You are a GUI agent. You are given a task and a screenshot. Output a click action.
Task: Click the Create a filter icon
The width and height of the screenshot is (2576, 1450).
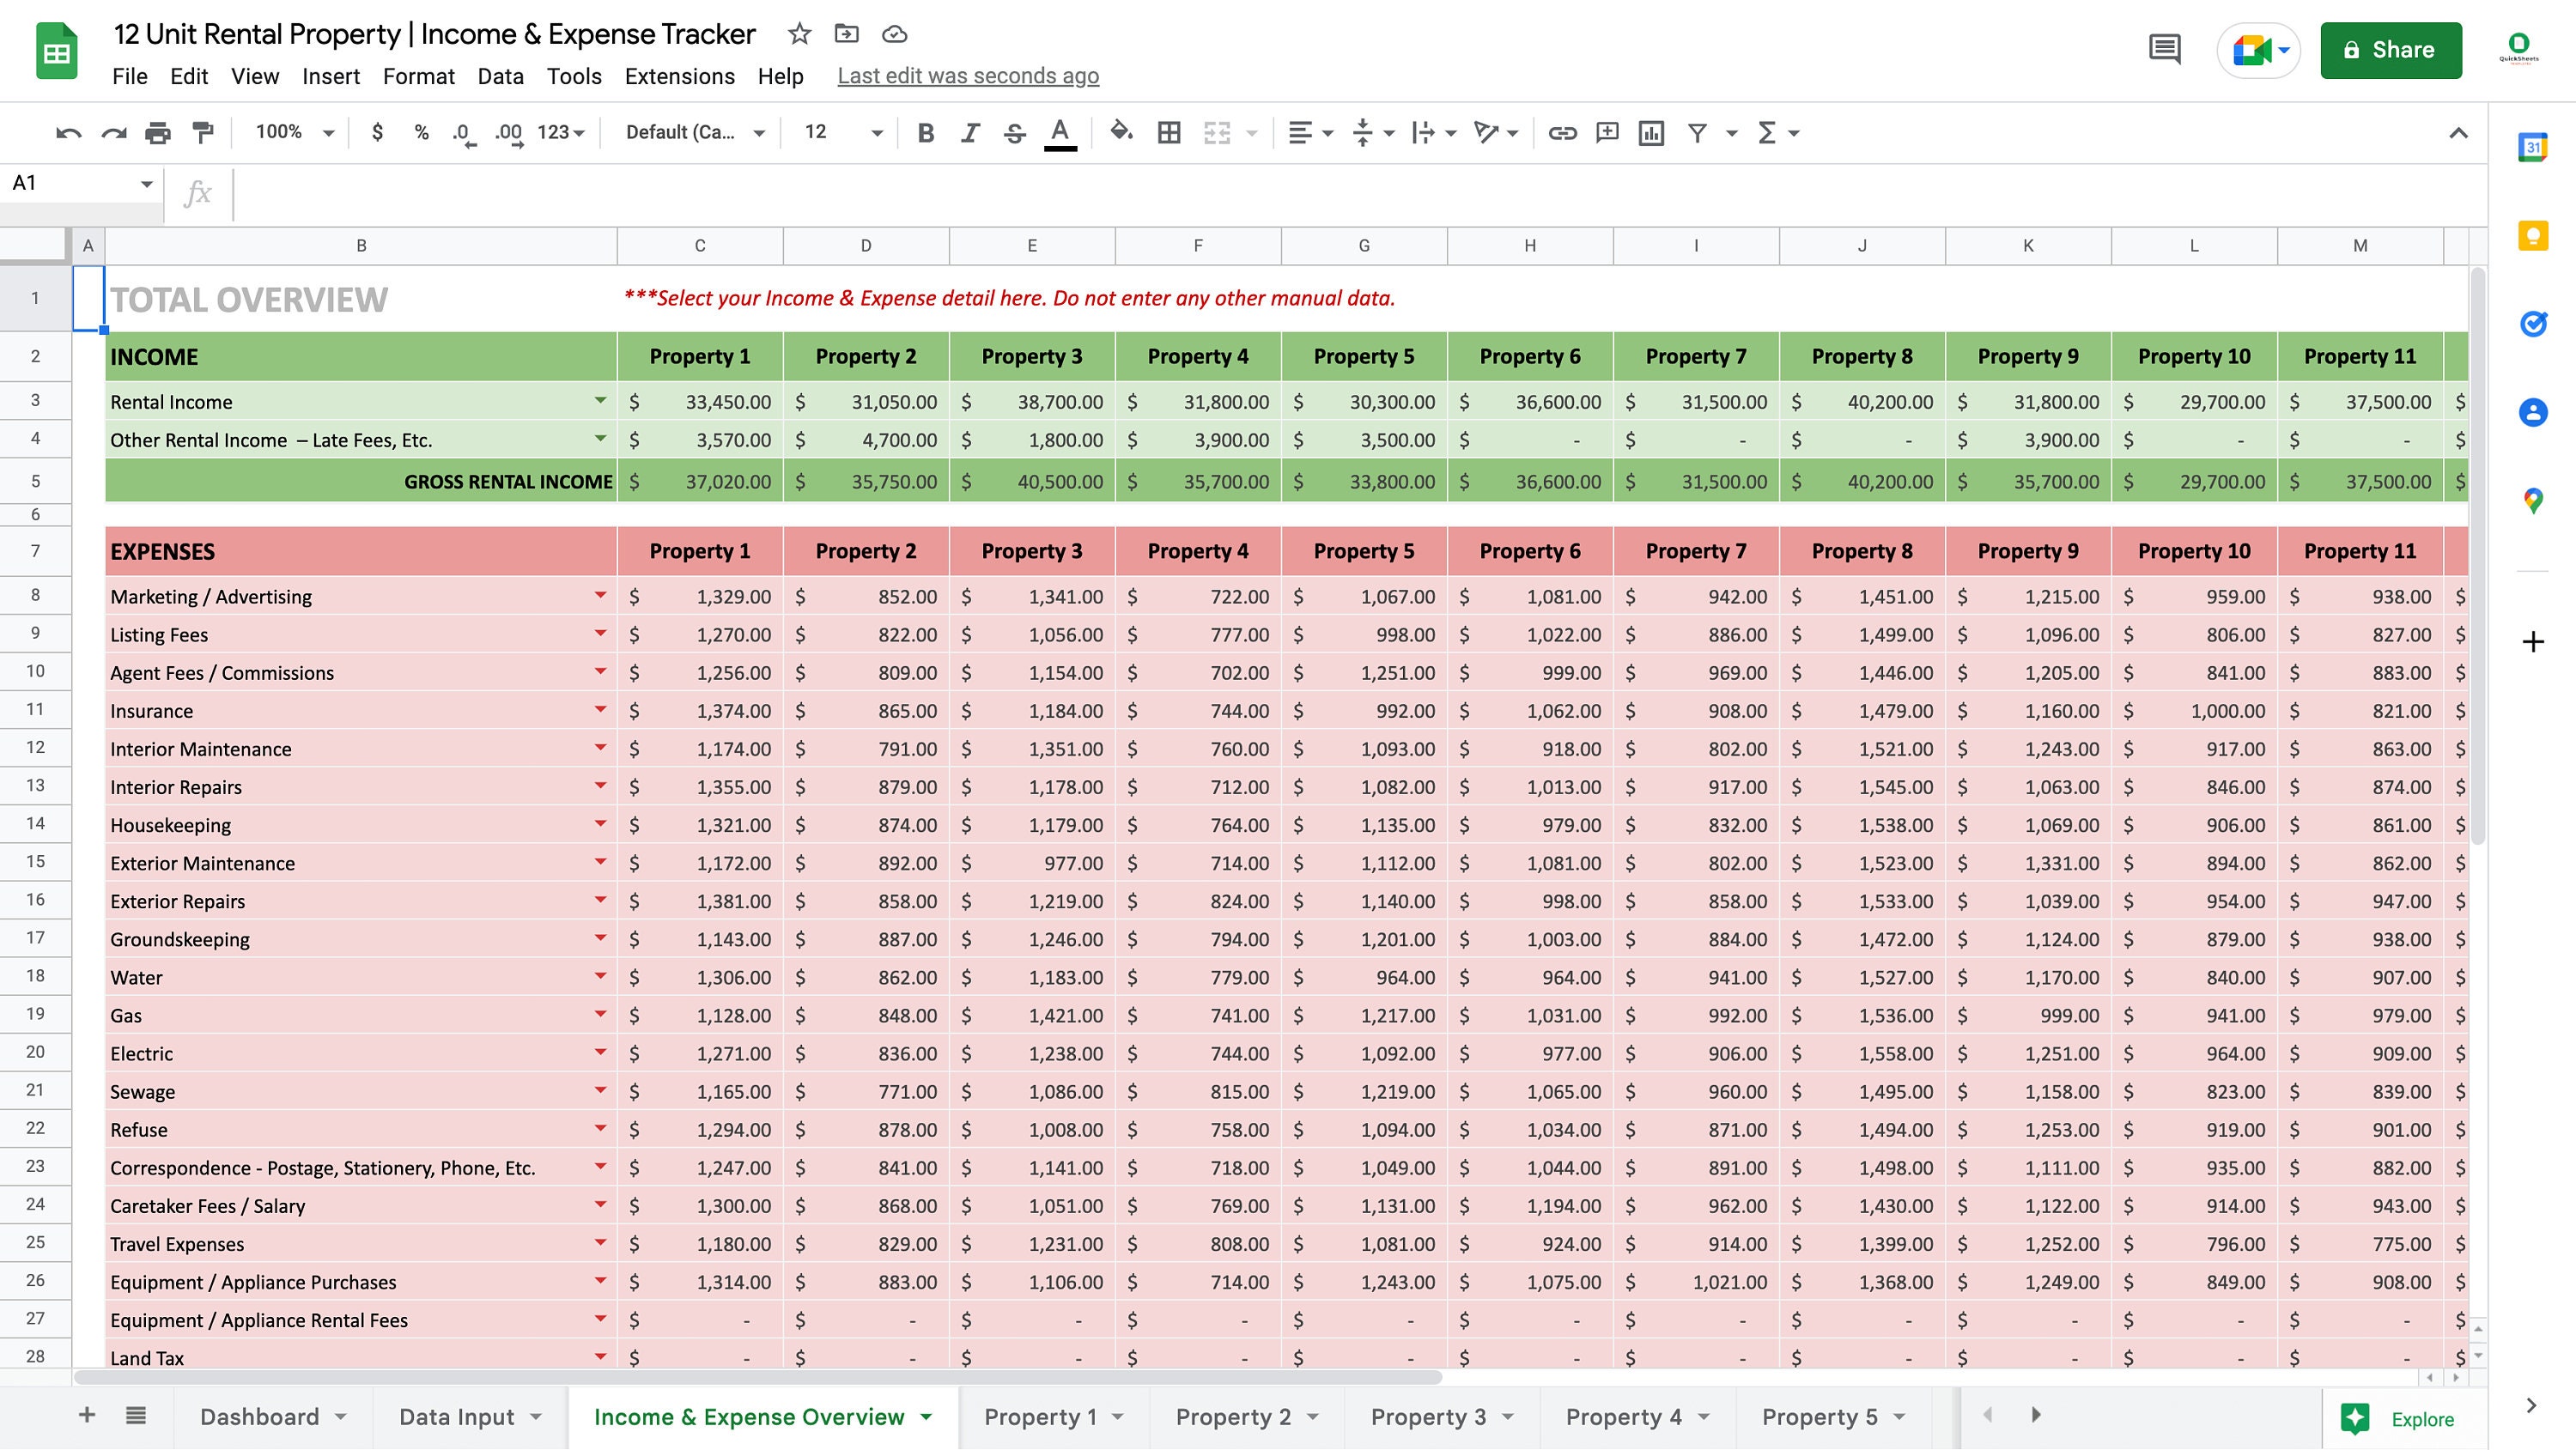tap(1697, 131)
